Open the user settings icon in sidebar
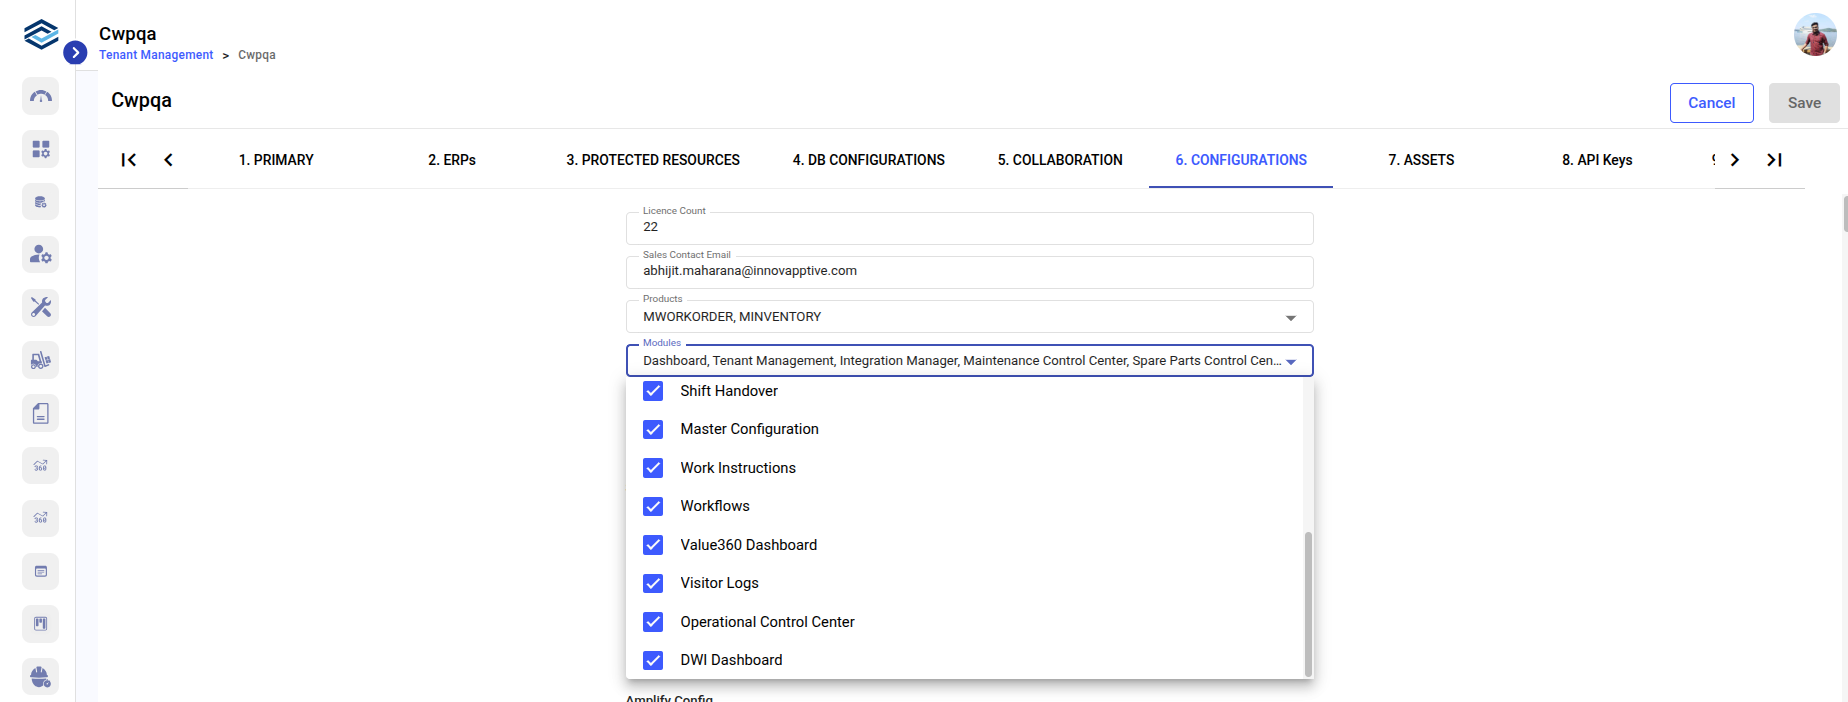 [41, 255]
